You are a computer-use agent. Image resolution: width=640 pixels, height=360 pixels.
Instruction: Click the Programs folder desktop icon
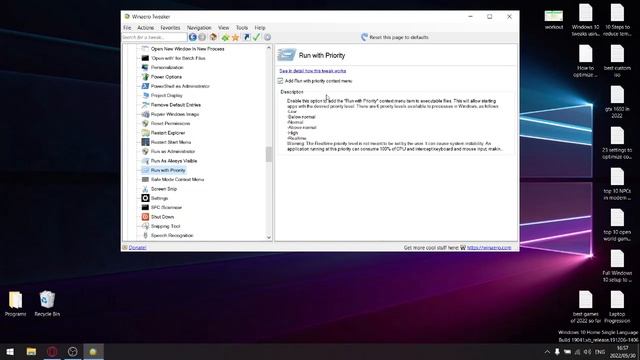tap(16, 304)
